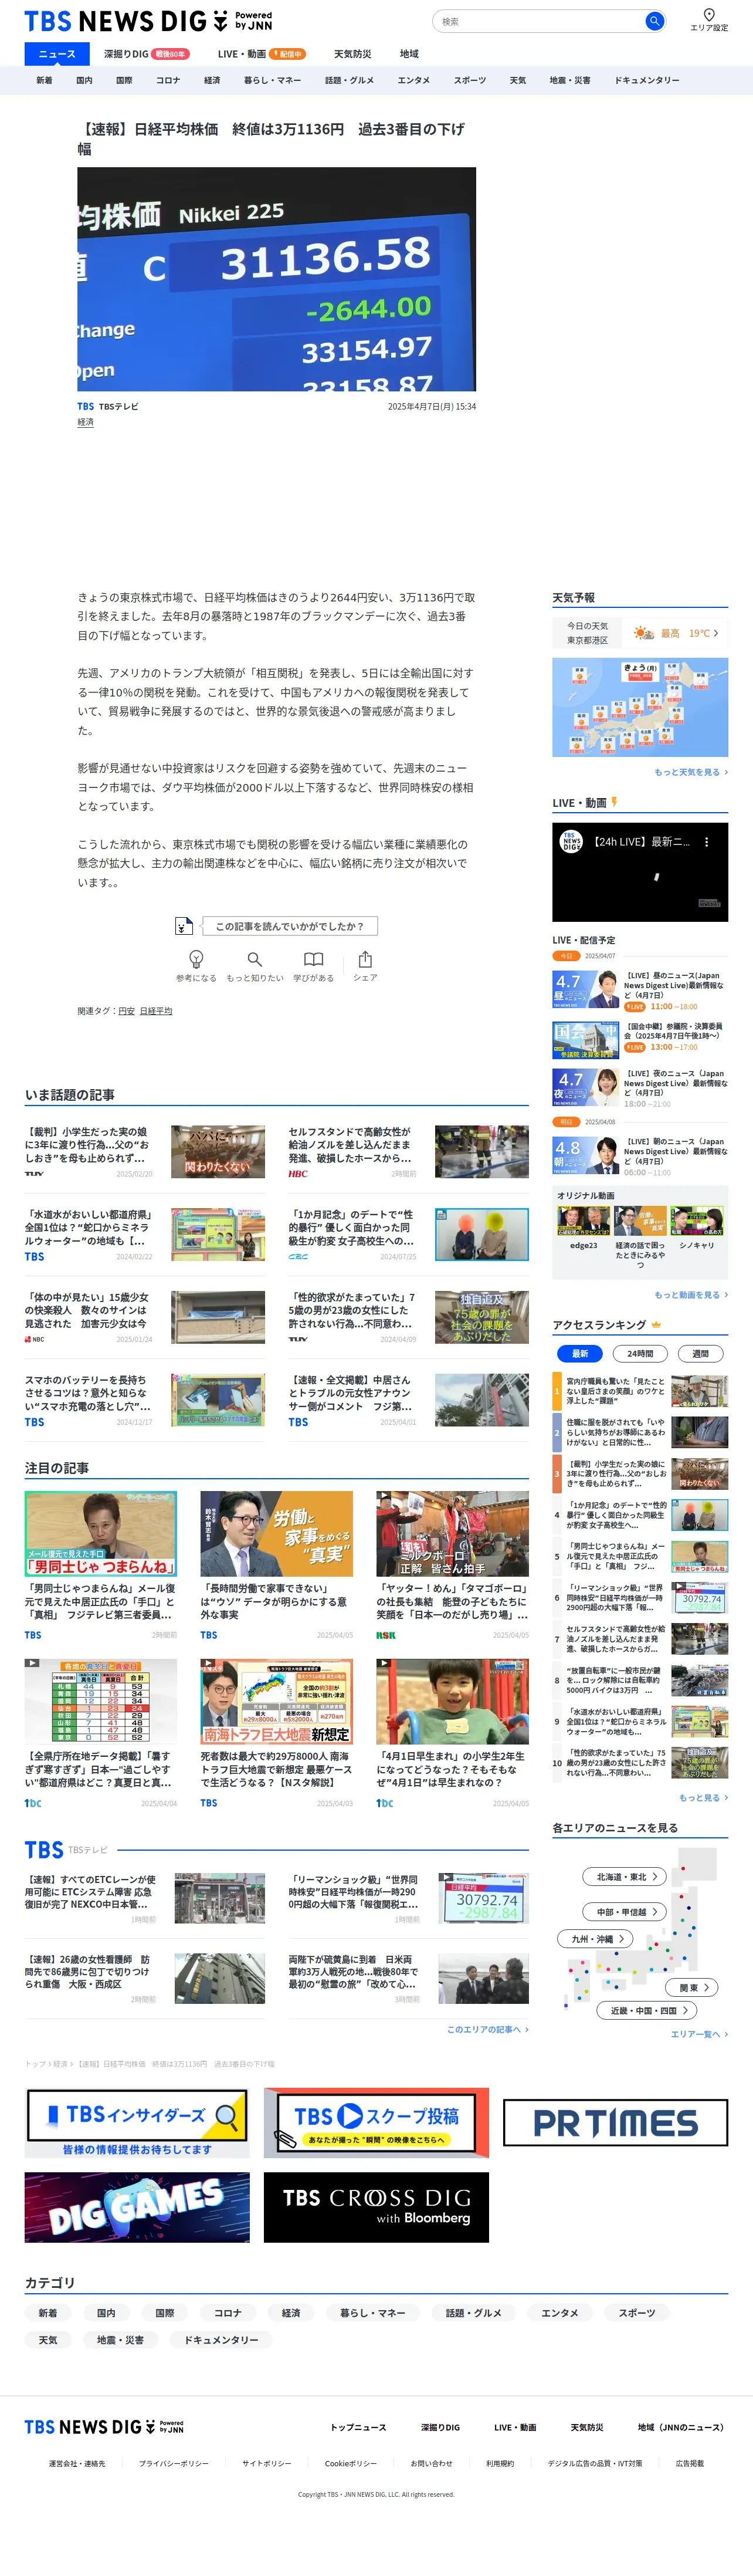Click 話題・グルメ category pill at bottom
This screenshot has width=753, height=2576.
473,2313
